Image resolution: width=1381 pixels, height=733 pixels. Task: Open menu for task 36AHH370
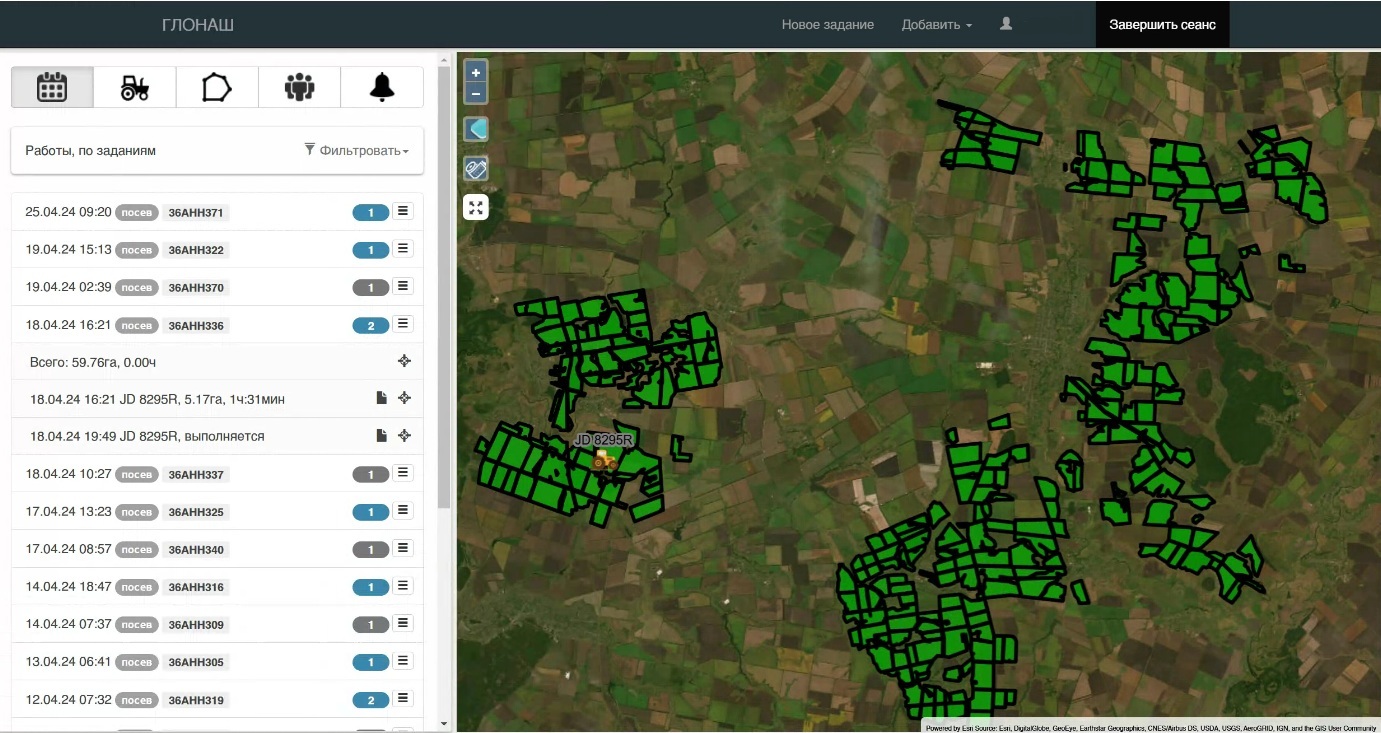click(403, 286)
